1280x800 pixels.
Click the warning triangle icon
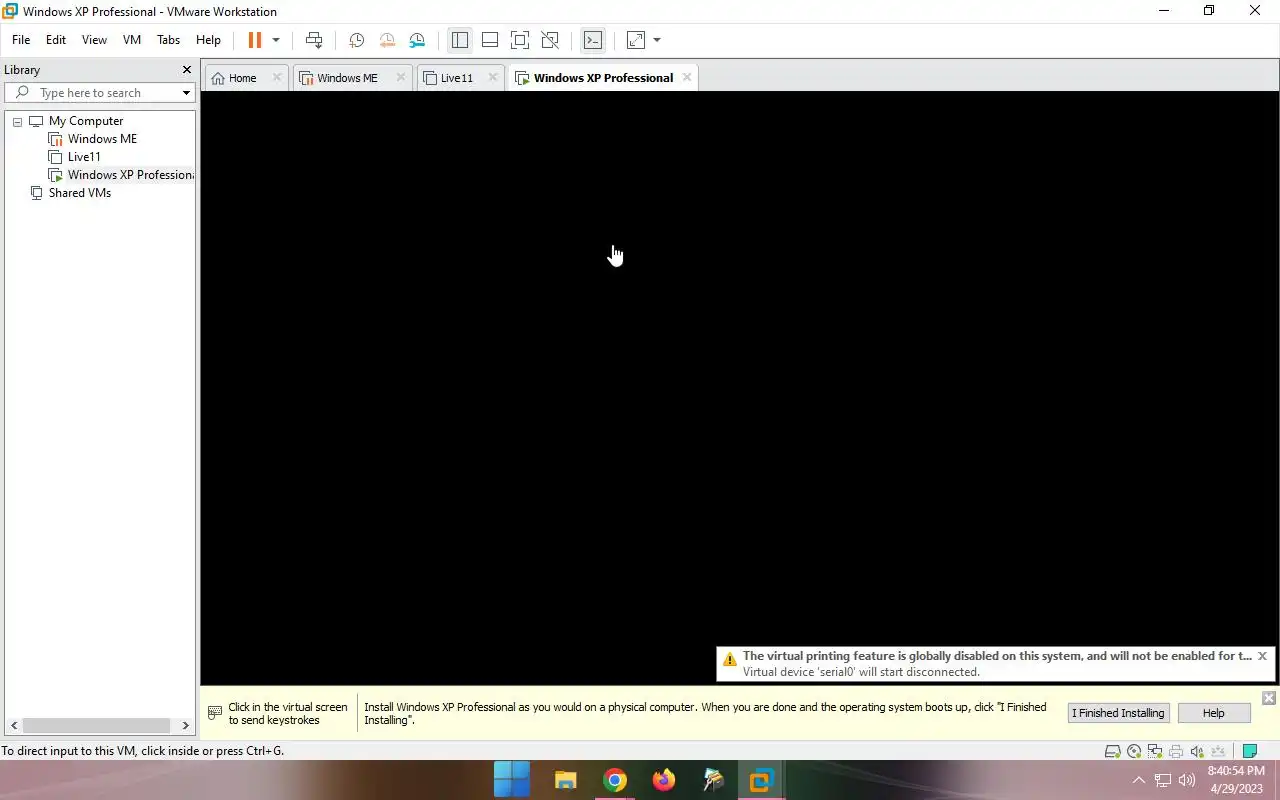[730, 659]
